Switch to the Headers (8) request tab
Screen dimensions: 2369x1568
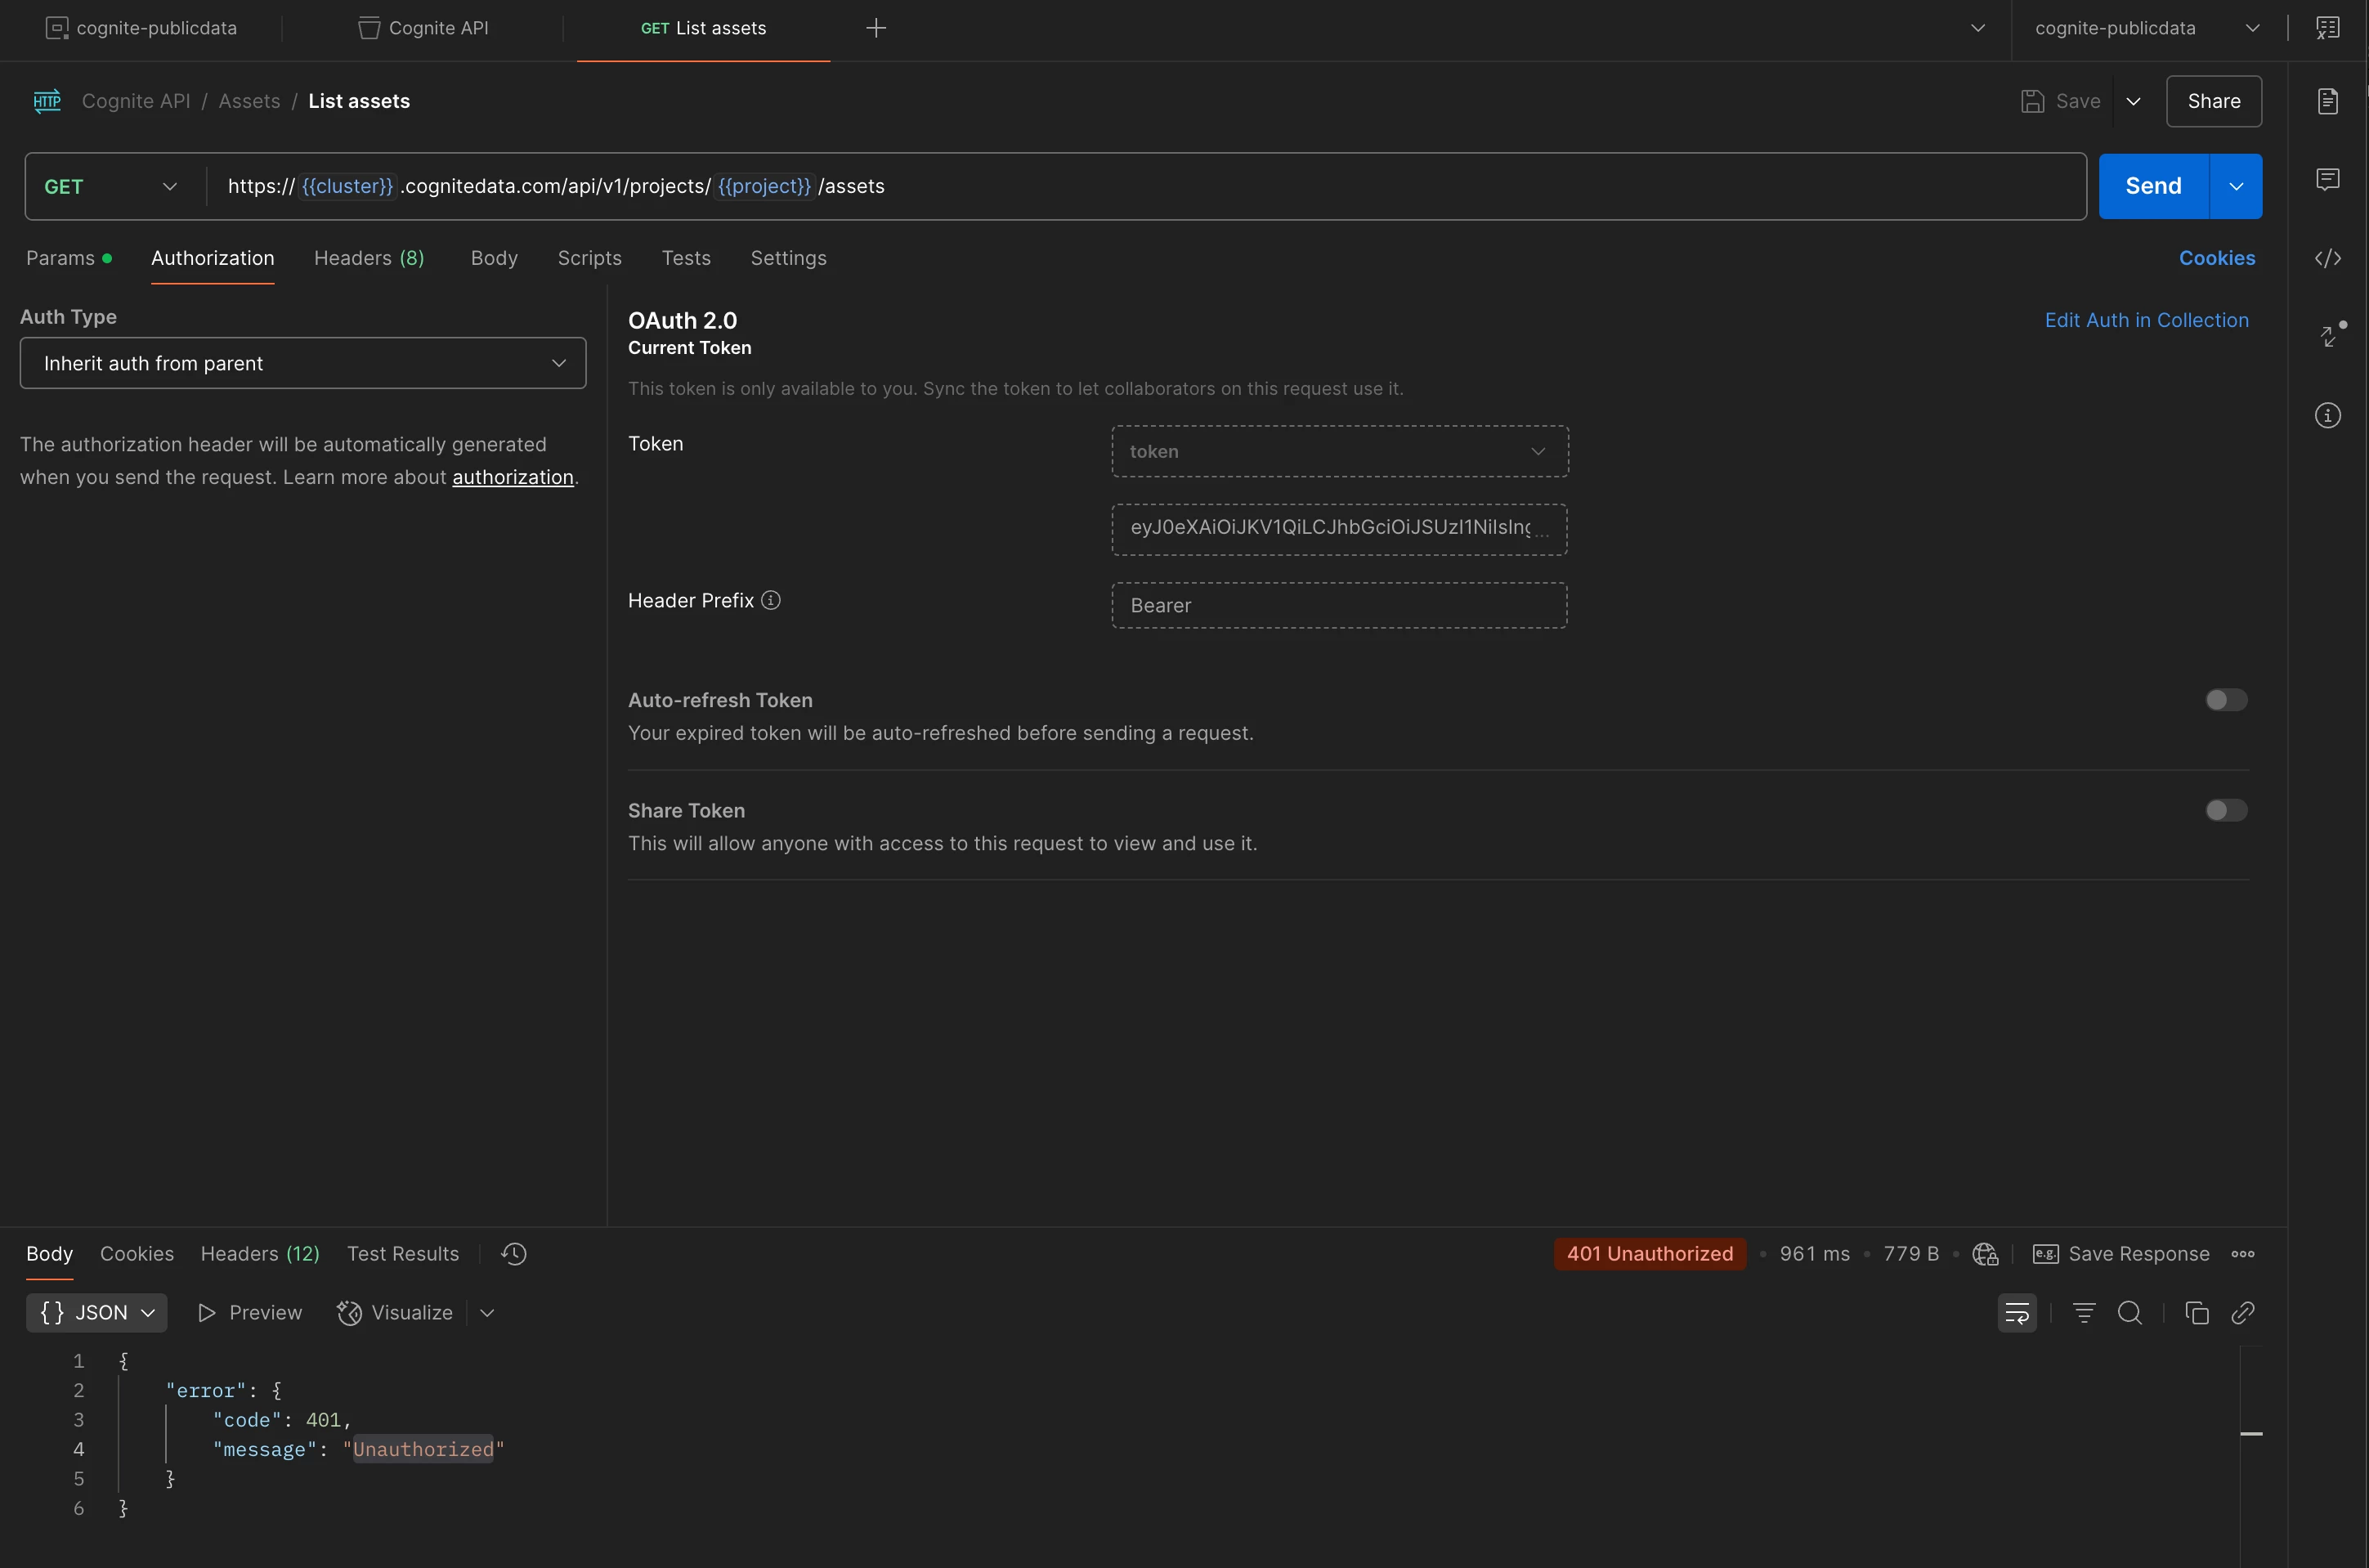pos(369,258)
